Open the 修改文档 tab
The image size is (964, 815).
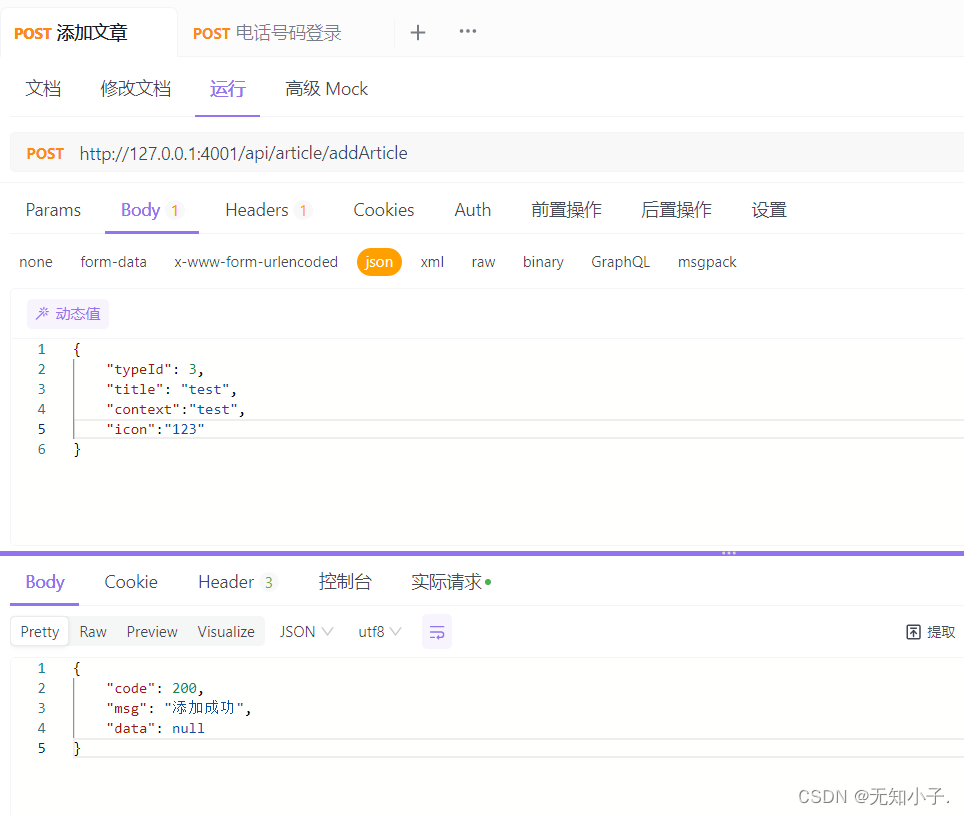135,89
